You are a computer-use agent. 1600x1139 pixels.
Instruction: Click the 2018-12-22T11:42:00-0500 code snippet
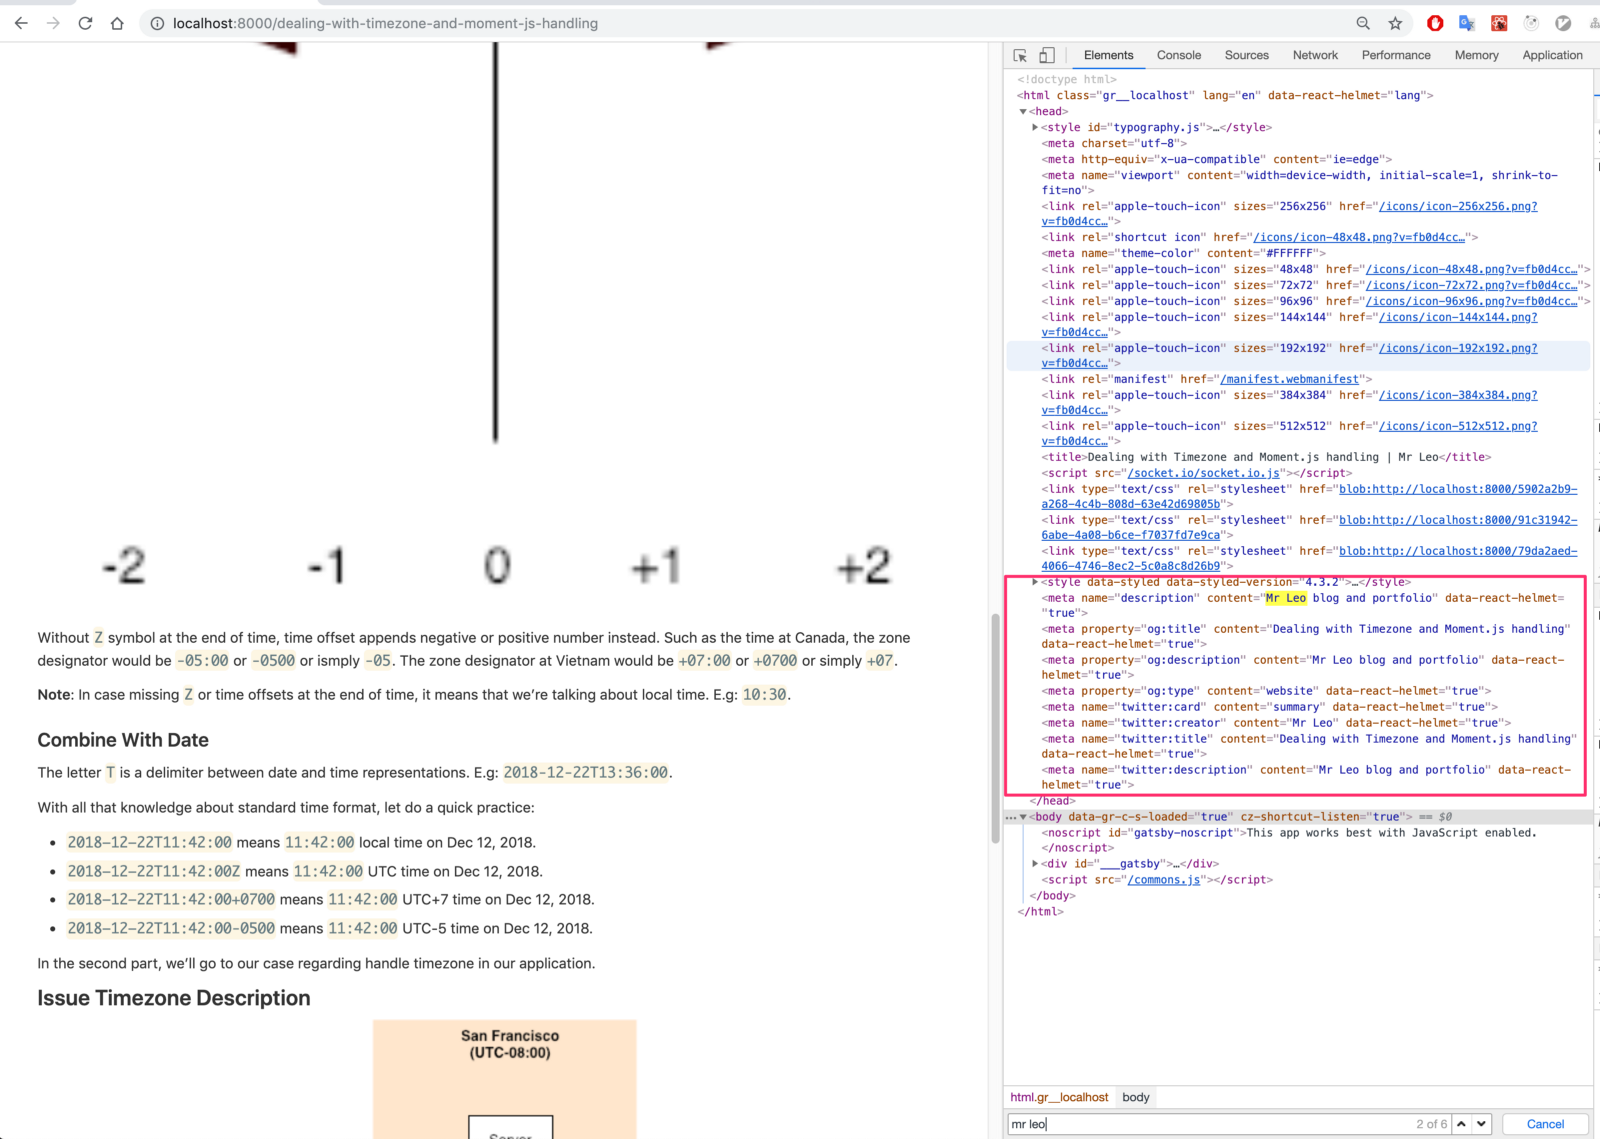click(x=171, y=929)
